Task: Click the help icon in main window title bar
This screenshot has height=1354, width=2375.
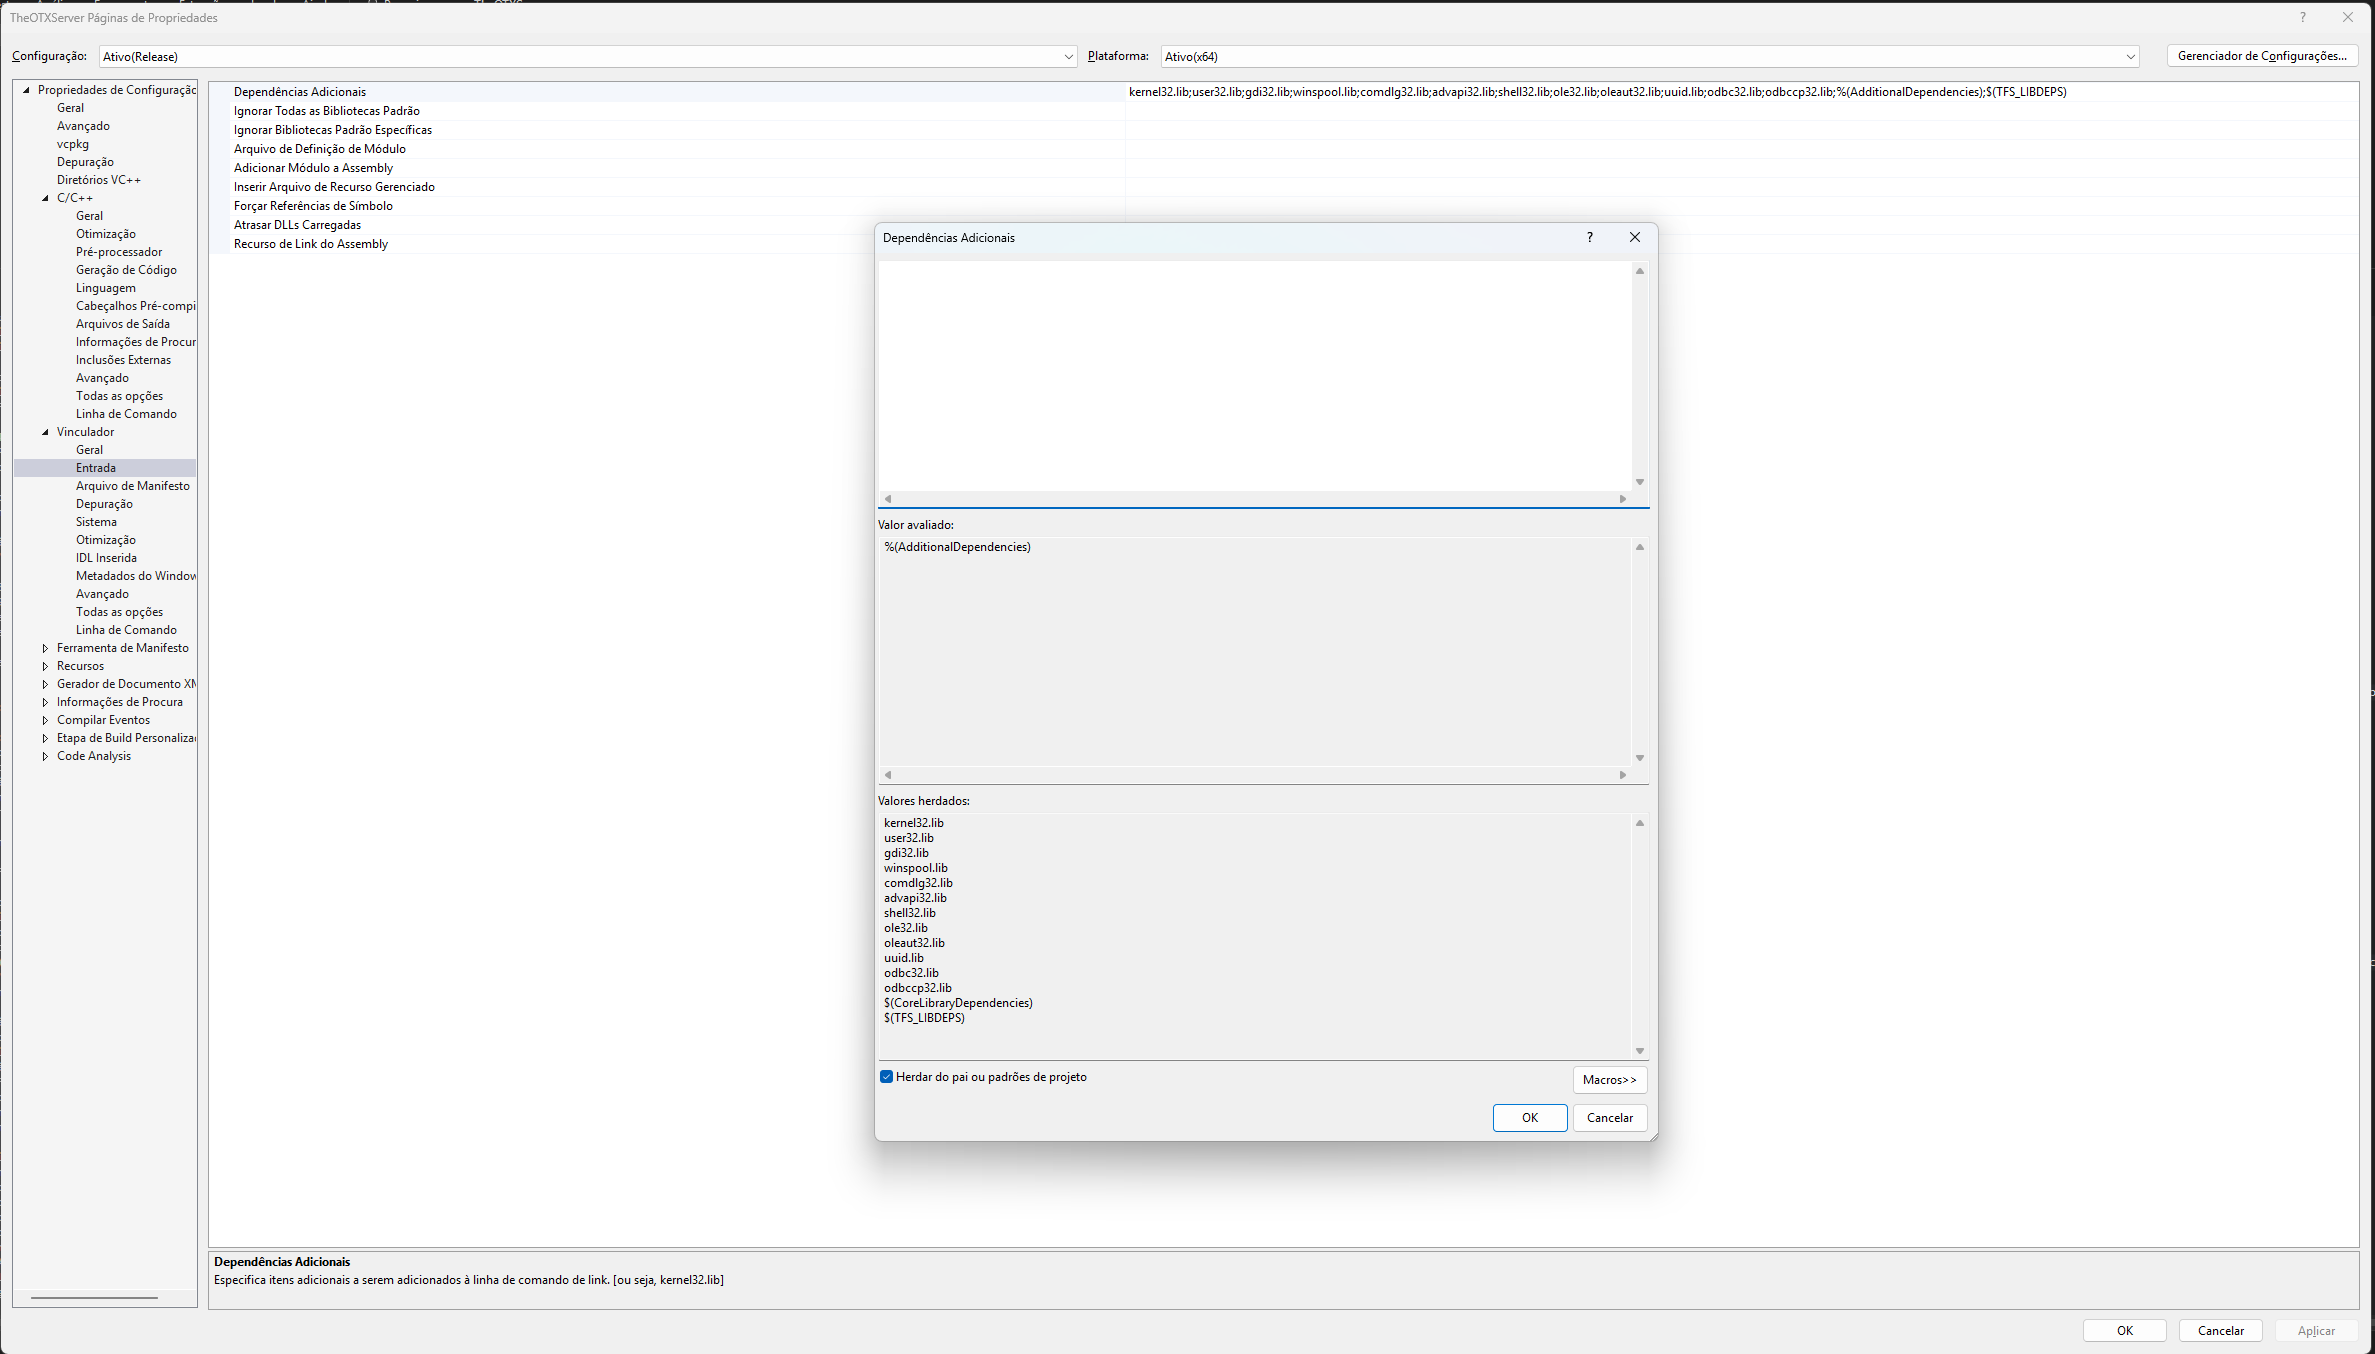Action: [x=2302, y=17]
